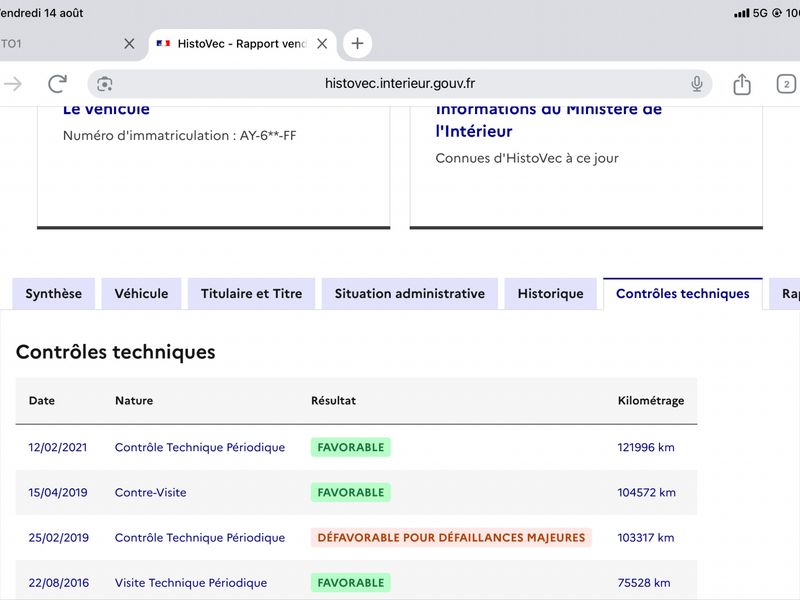Click the Numéro d'immatriculation AY-6**-FF text
The width and height of the screenshot is (800, 600).
pyautogui.click(x=180, y=136)
